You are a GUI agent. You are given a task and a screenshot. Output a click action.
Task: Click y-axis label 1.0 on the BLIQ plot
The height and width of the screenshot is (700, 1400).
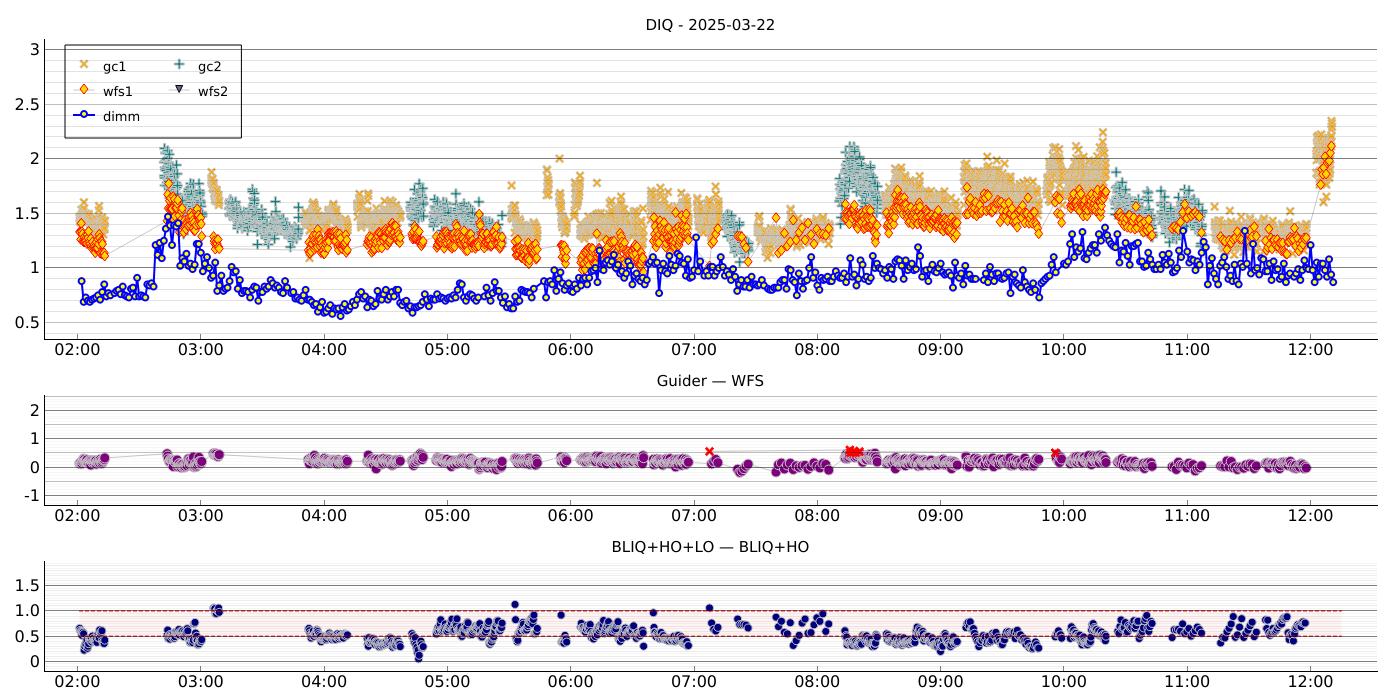[x=27, y=610]
